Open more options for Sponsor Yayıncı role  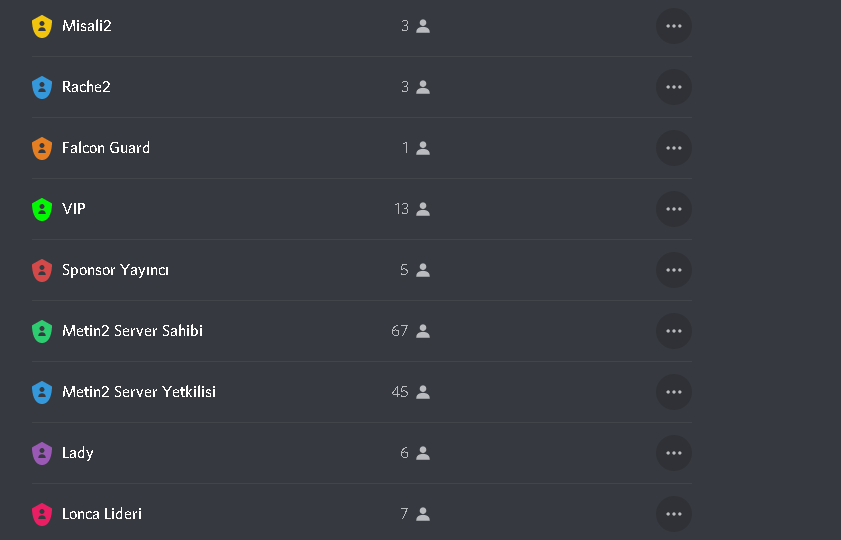[674, 270]
